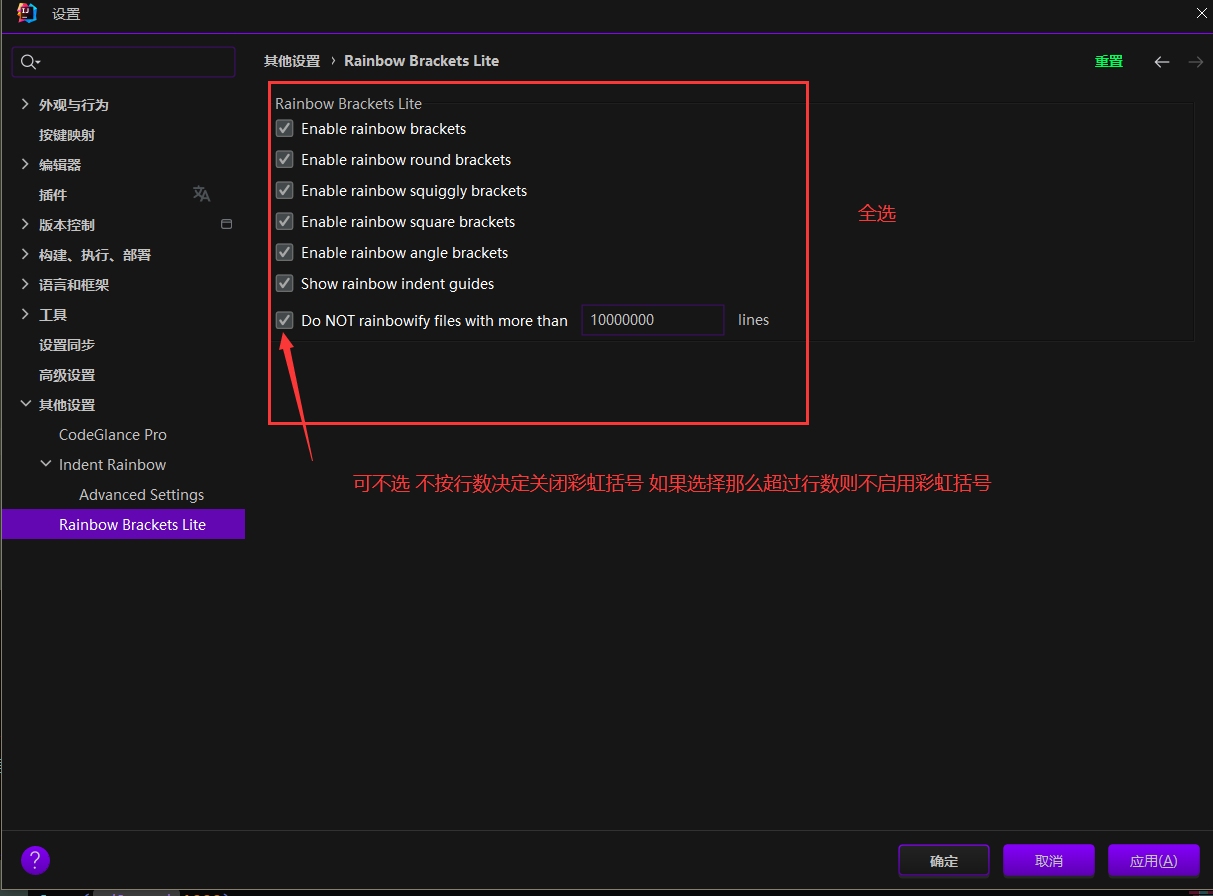The height and width of the screenshot is (896, 1213).
Task: Toggle Enable rainbow squiggly brackets checkbox
Action: [284, 190]
